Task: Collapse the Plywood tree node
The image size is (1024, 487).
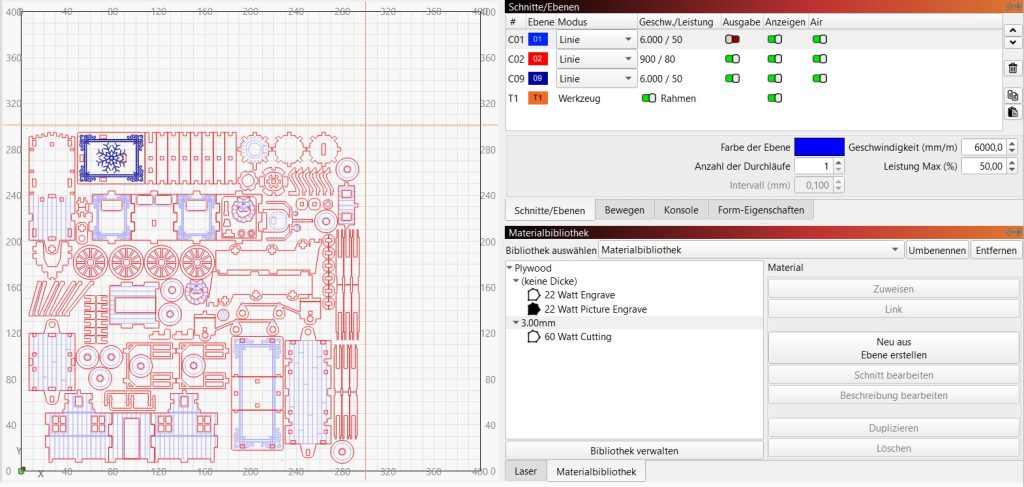Action: 510,268
